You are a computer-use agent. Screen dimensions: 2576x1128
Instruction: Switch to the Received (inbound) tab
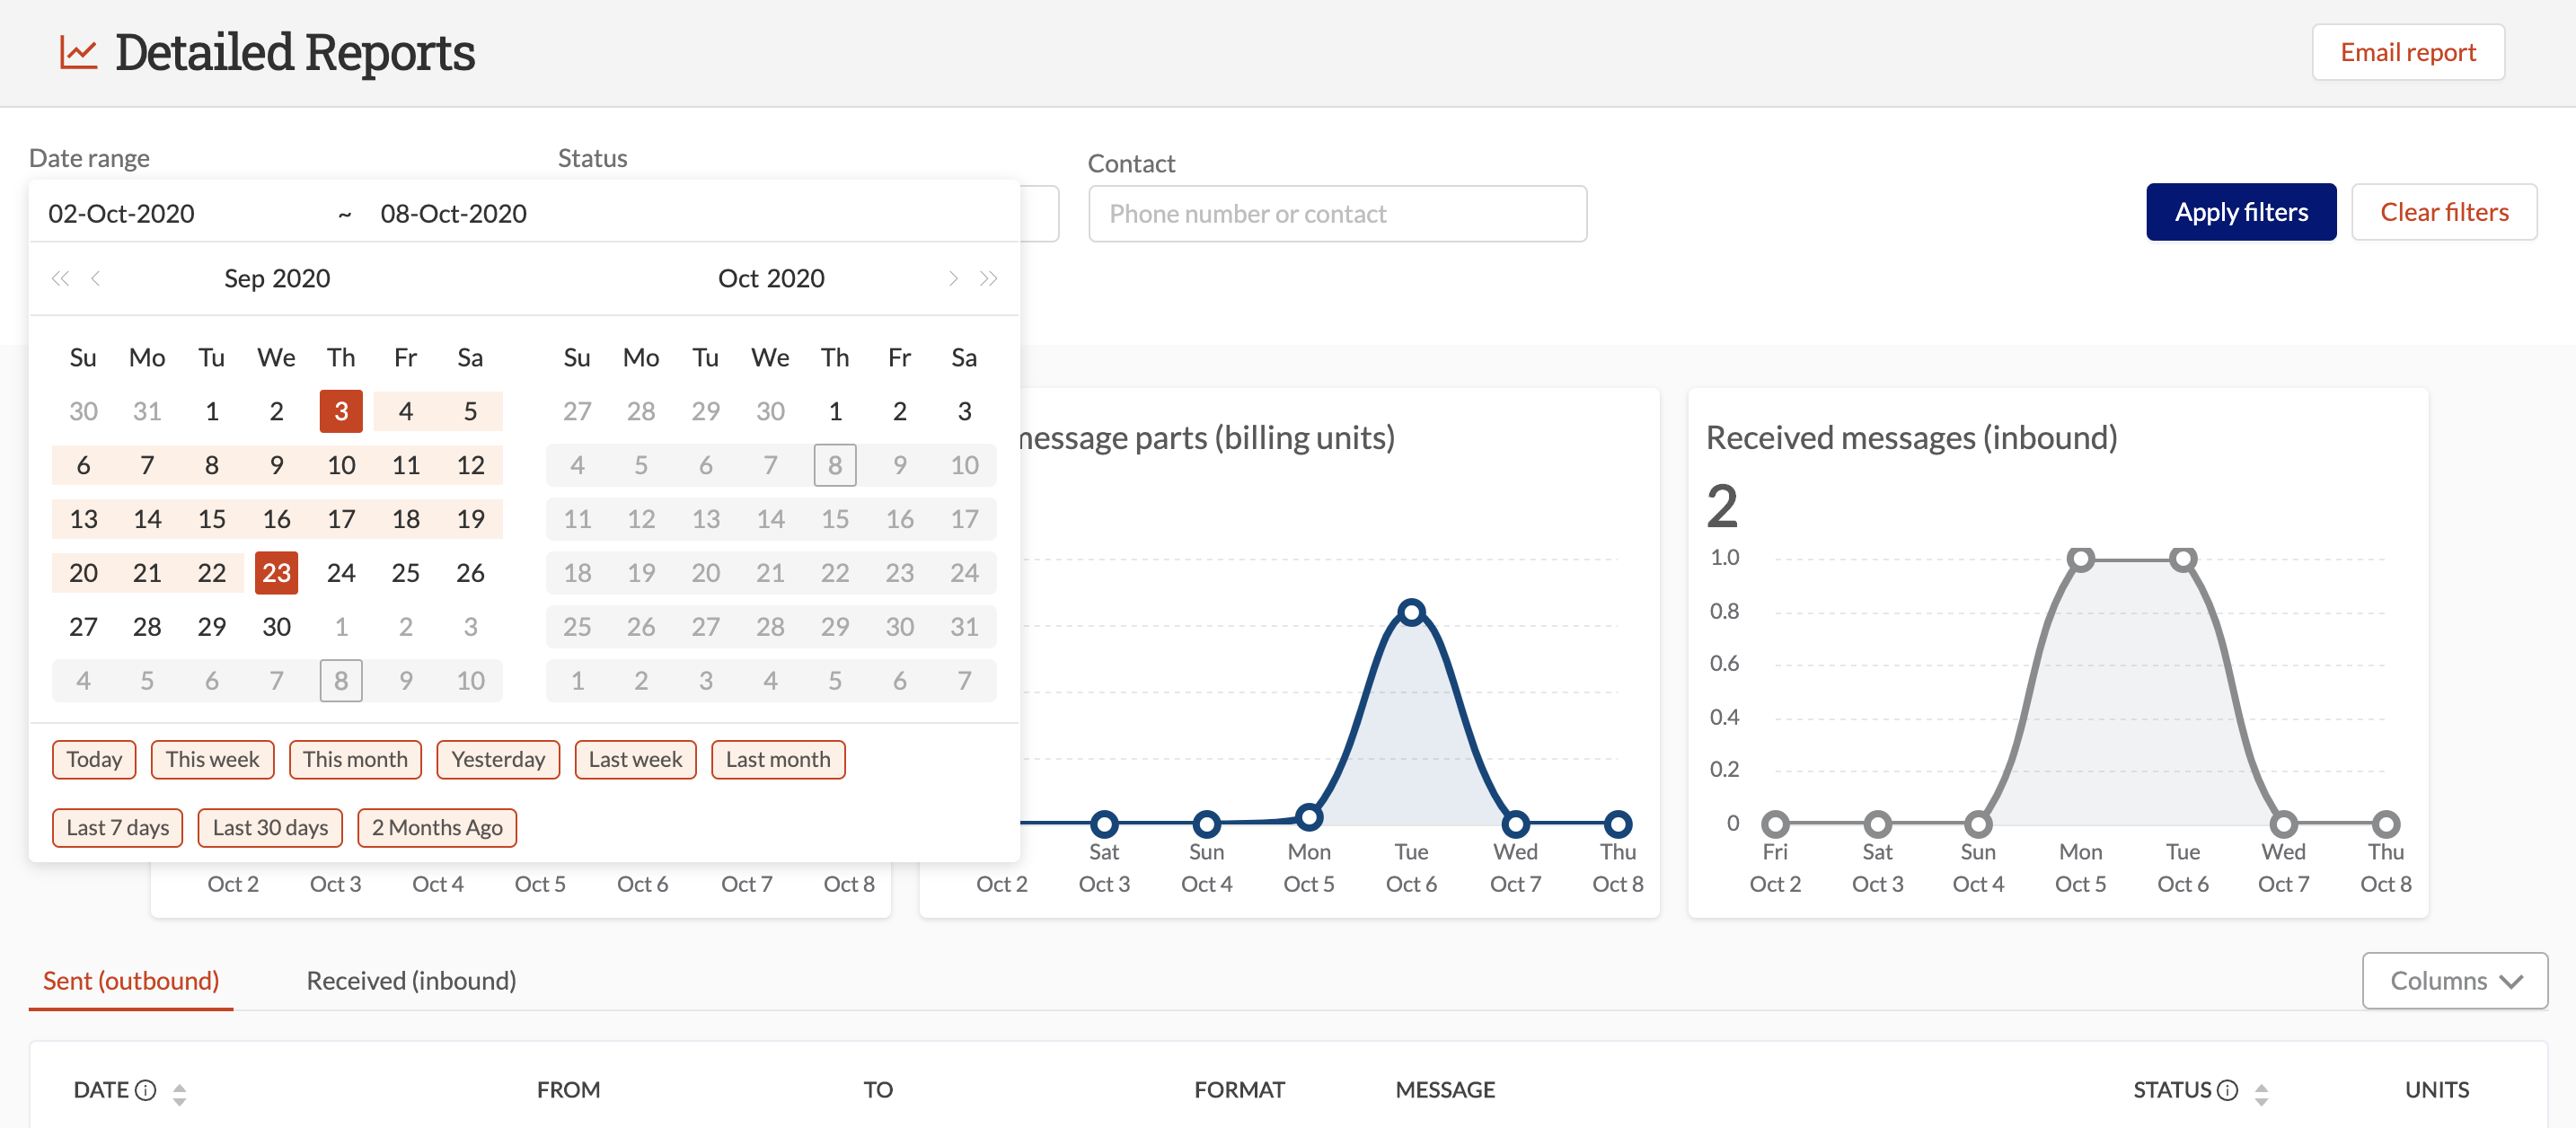point(410,981)
